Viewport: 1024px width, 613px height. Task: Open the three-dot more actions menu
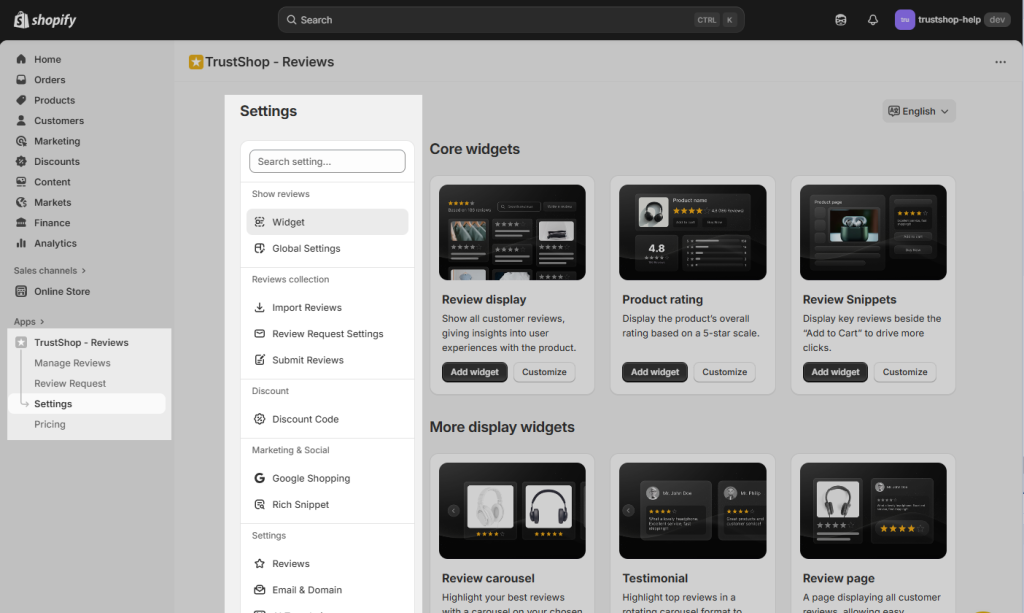1000,62
